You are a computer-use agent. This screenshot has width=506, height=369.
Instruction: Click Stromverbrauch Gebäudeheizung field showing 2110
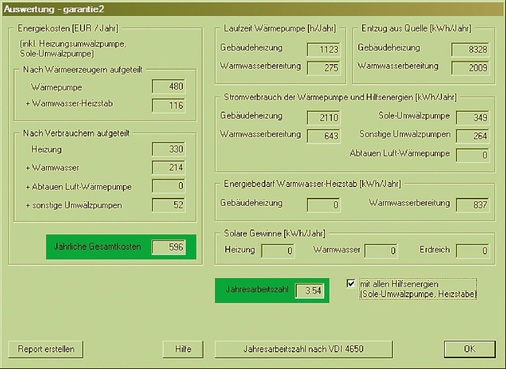pyautogui.click(x=323, y=118)
